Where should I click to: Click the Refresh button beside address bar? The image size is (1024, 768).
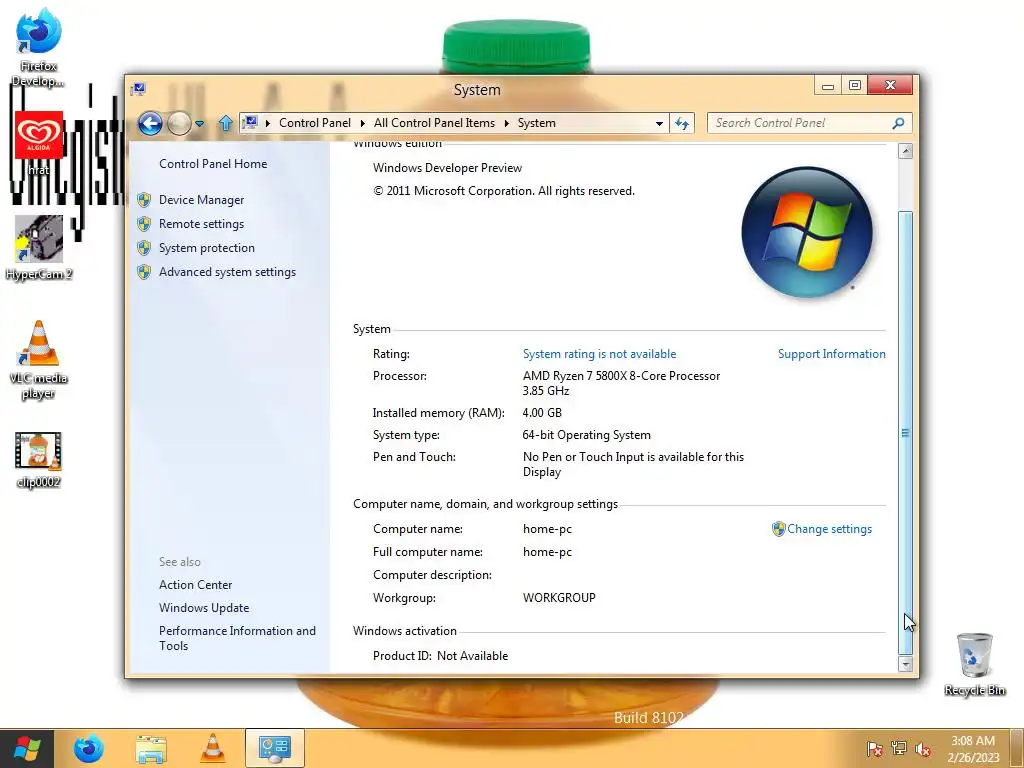pos(682,123)
